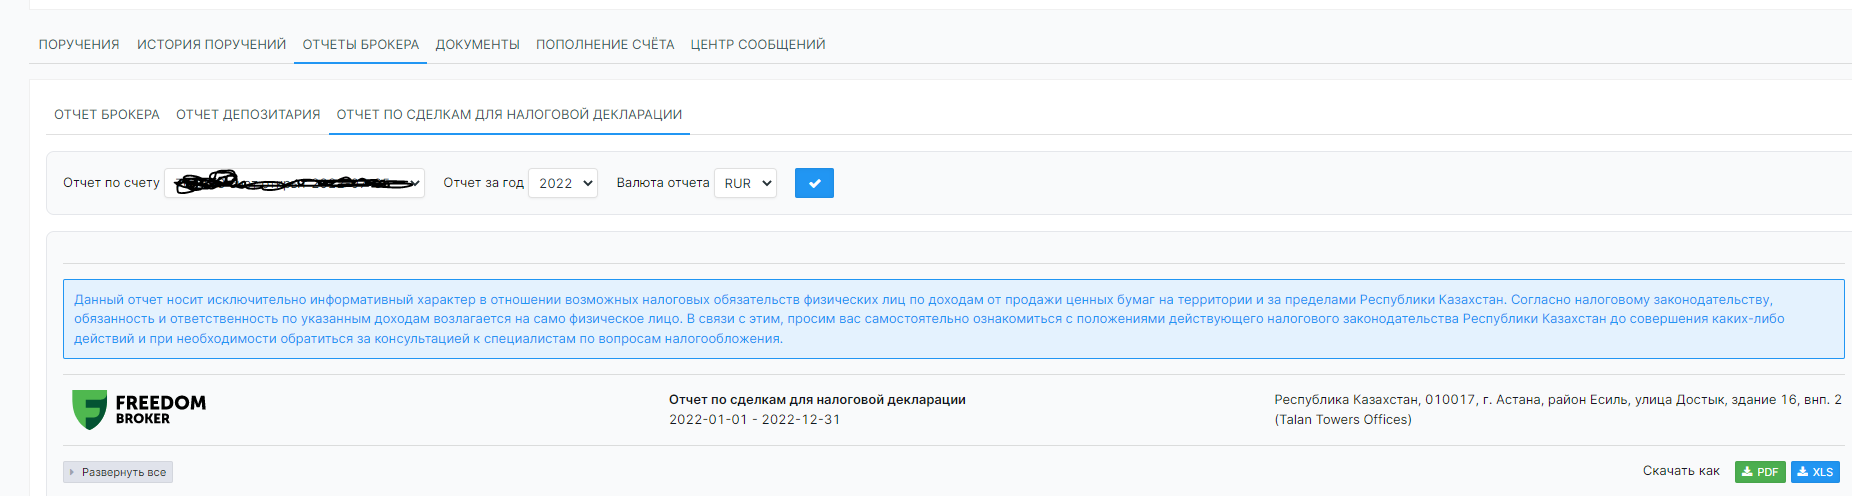Click the label Отчет за год
Image resolution: width=1852 pixels, height=496 pixels.
483,183
